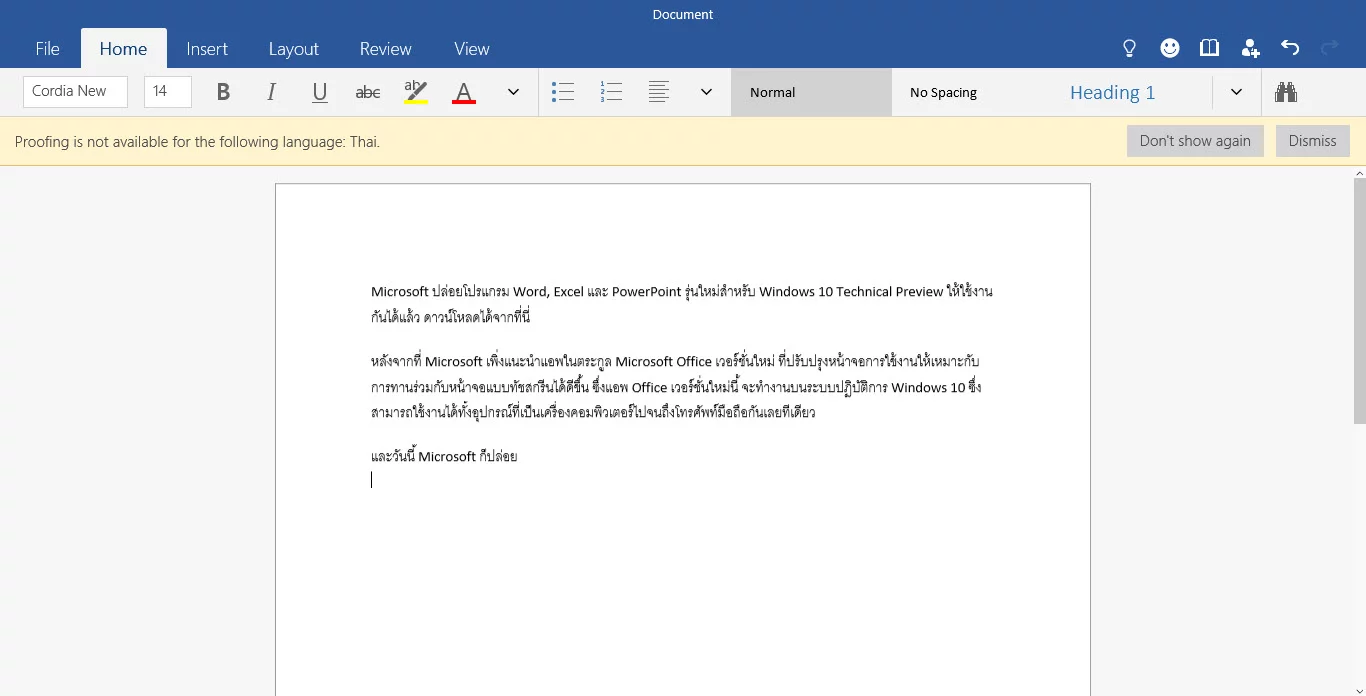Click the Cordia New font name box
The width and height of the screenshot is (1366, 696).
pyautogui.click(x=75, y=91)
